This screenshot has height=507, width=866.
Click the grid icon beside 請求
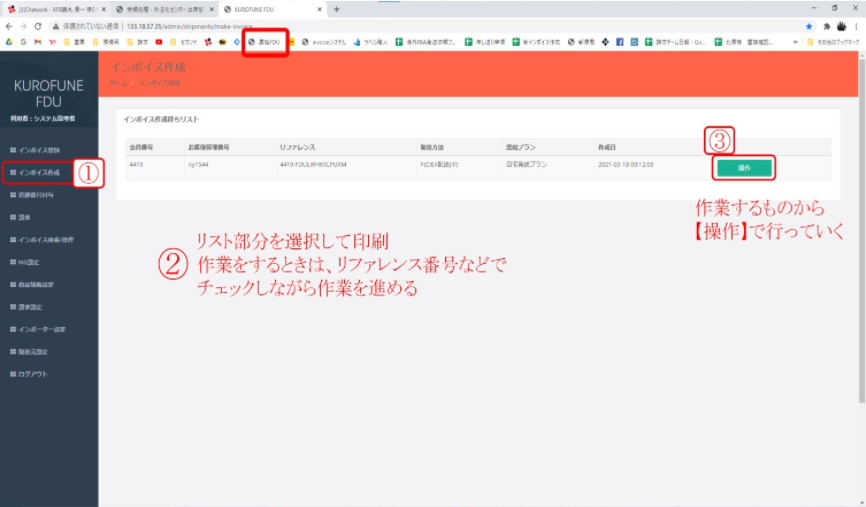click(x=13, y=218)
